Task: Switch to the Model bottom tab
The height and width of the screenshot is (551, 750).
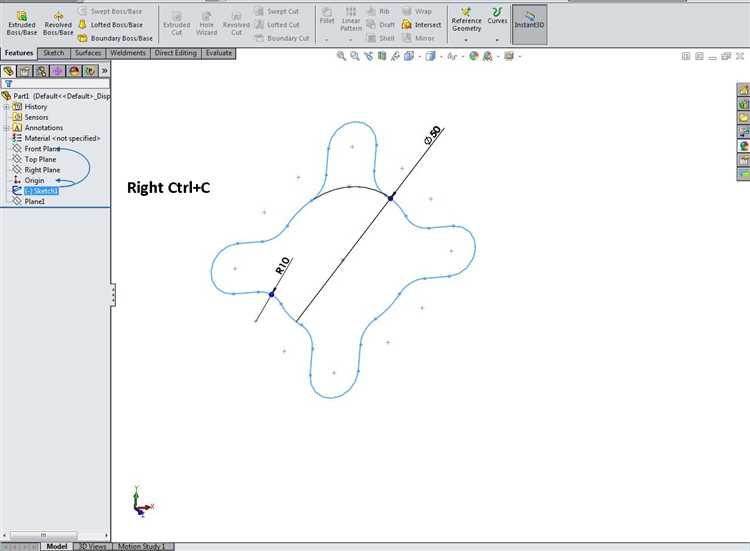Action: pos(57,546)
